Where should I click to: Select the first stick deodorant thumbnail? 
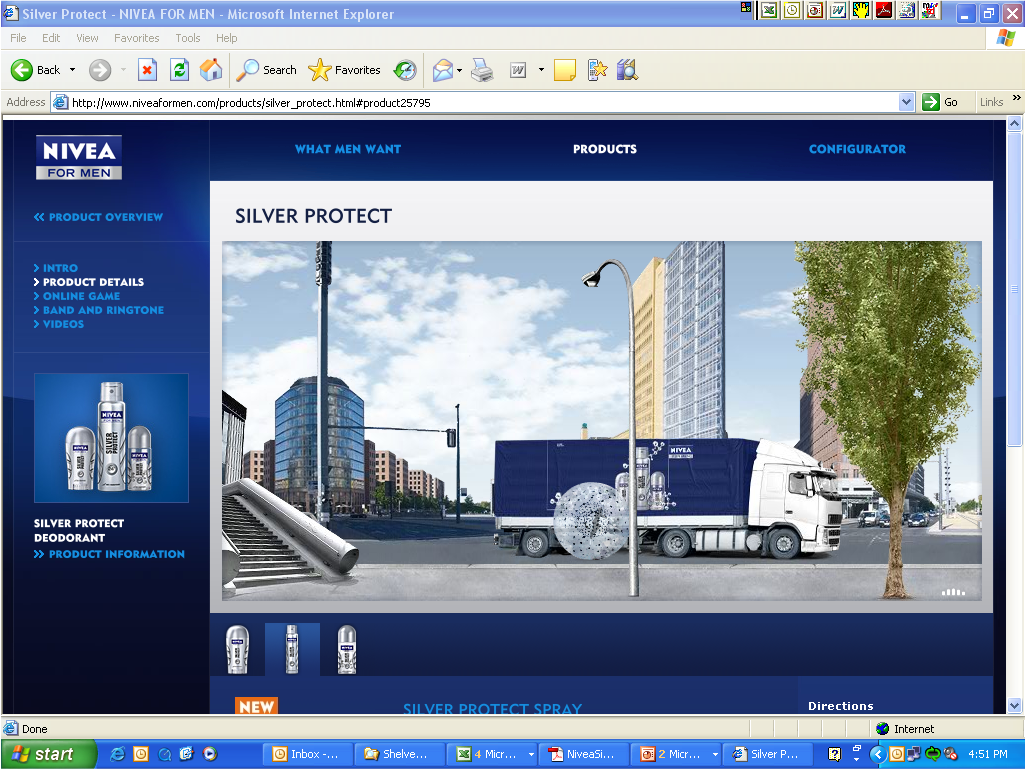[237, 649]
